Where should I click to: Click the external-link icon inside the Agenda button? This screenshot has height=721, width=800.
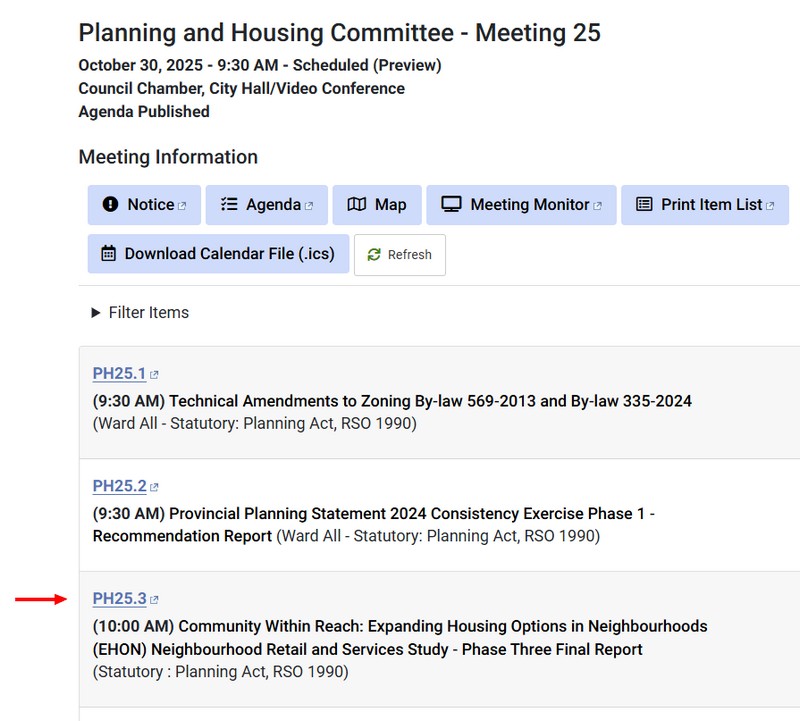pyautogui.click(x=309, y=206)
